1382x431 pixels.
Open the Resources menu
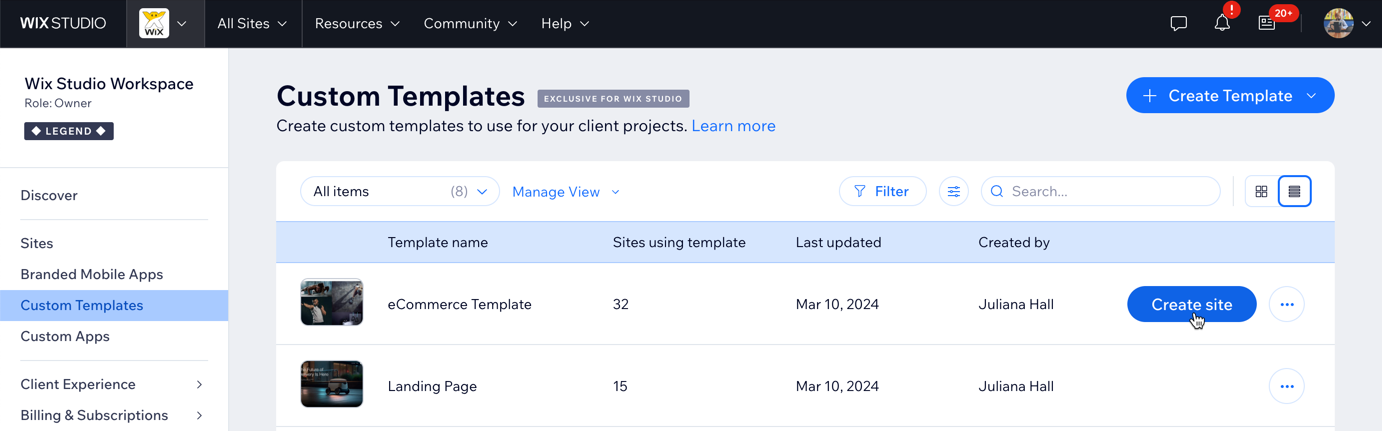coord(357,23)
